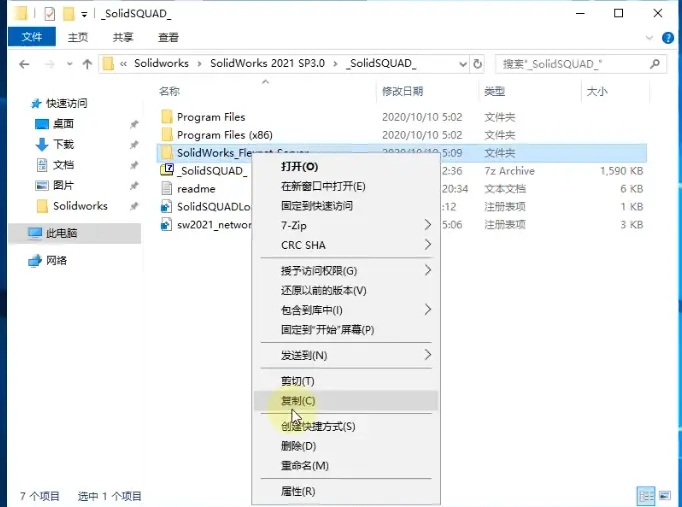Image resolution: width=682 pixels, height=507 pixels.
Task: Click the Solidworks breadcrumb segment
Action: click(161, 63)
